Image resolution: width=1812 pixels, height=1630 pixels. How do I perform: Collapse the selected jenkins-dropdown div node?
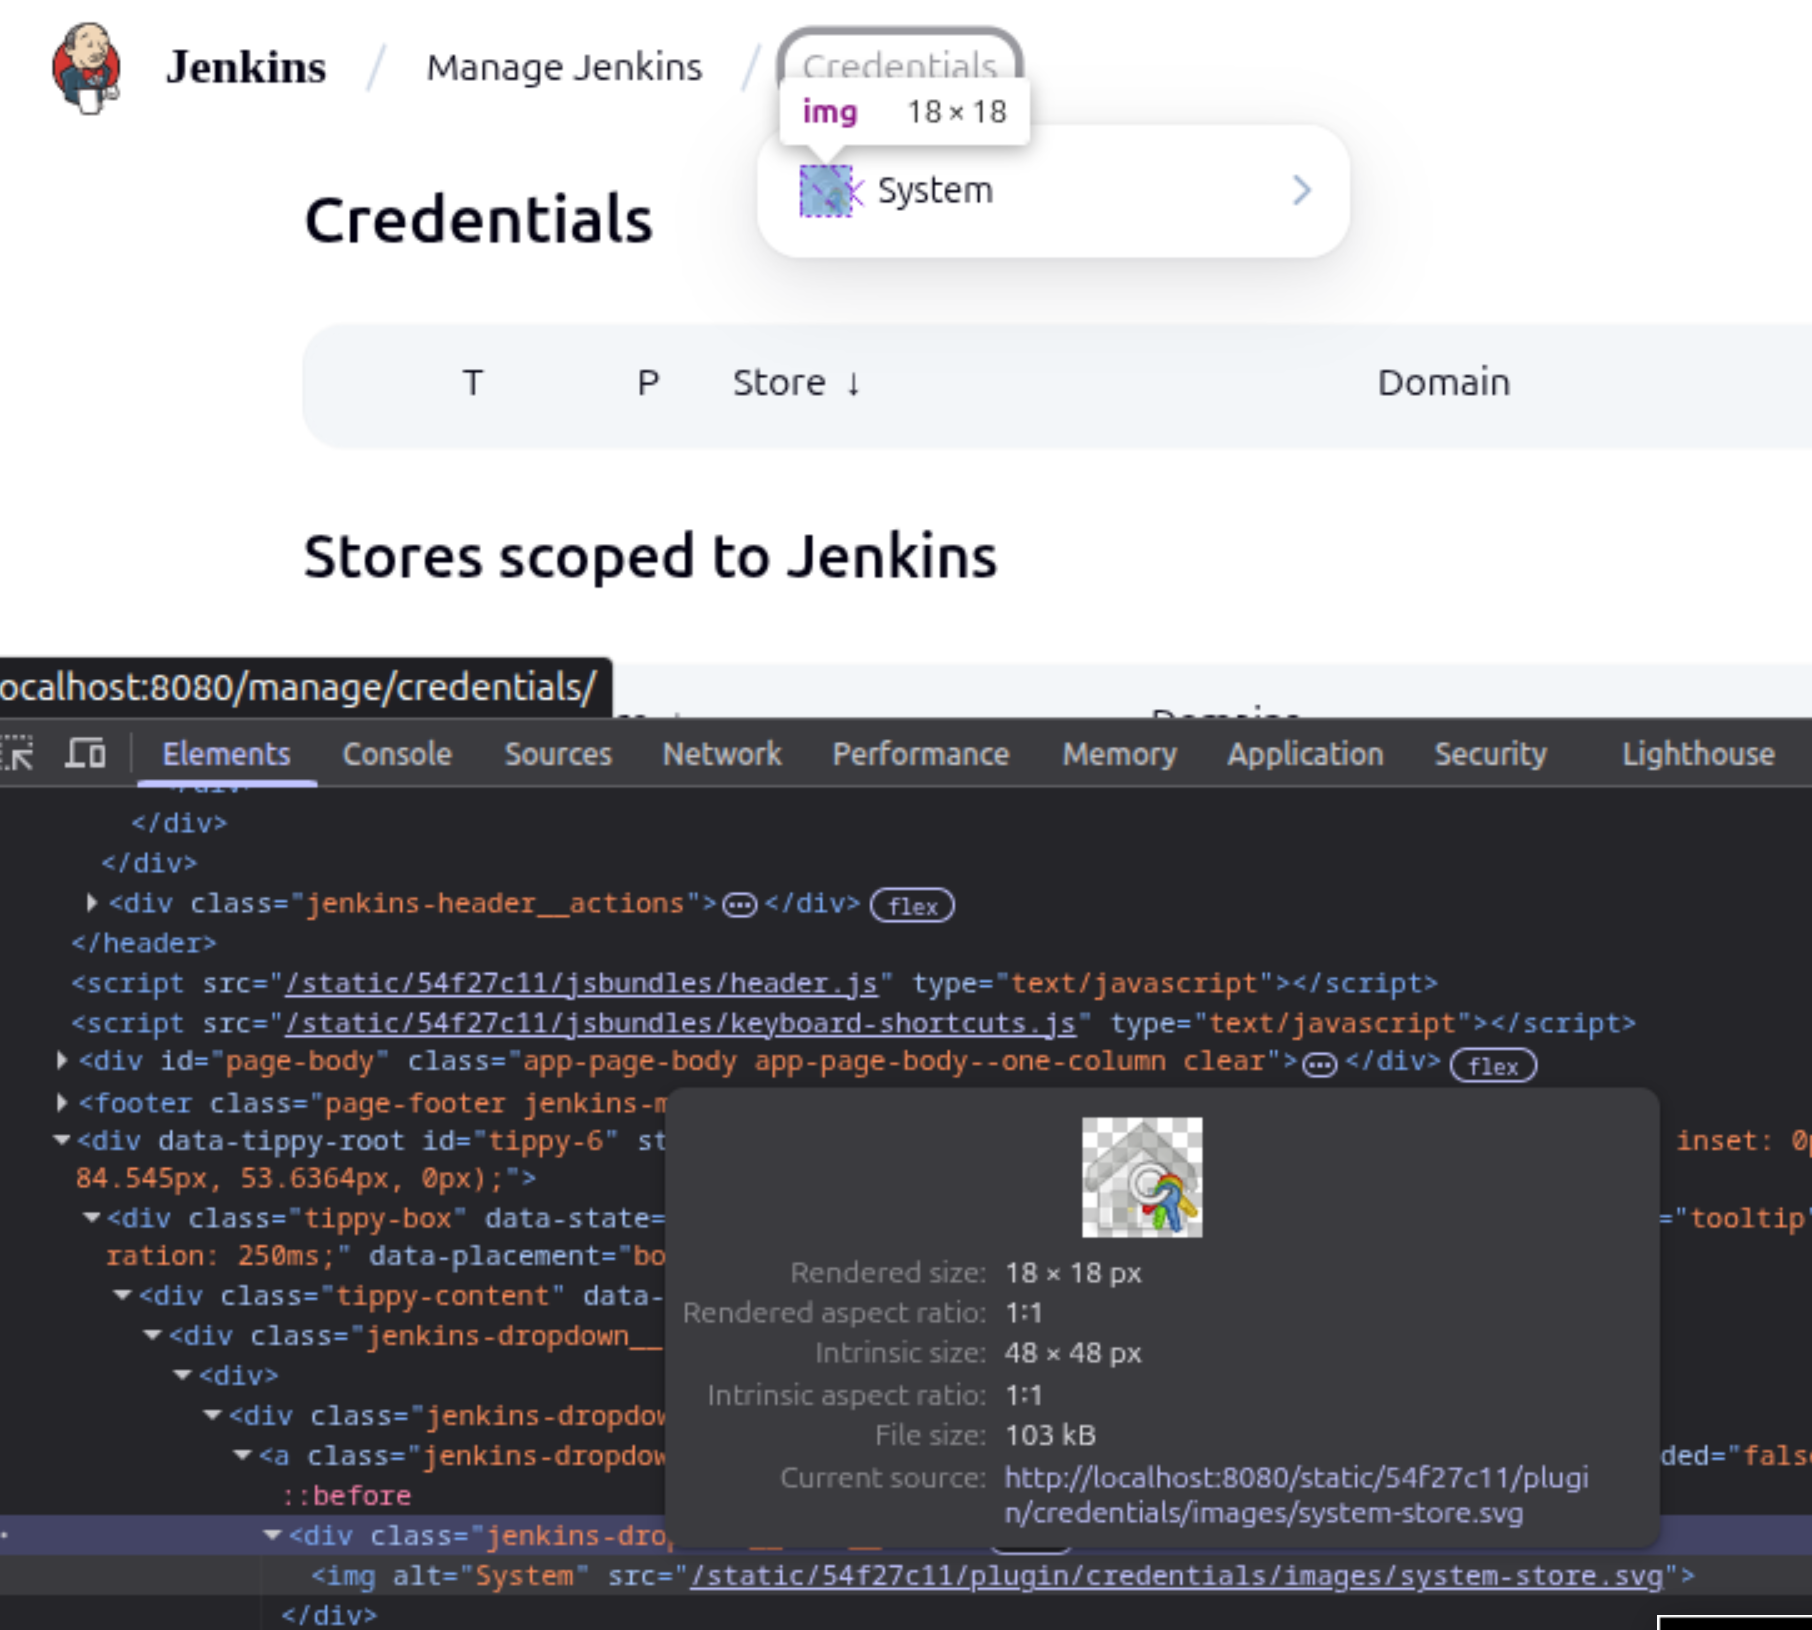[x=272, y=1535]
